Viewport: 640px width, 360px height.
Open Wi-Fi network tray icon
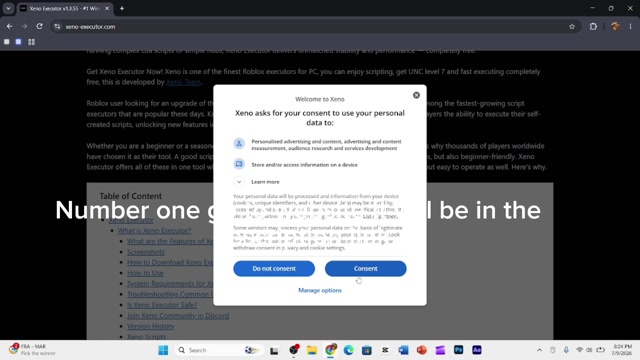tap(579, 350)
